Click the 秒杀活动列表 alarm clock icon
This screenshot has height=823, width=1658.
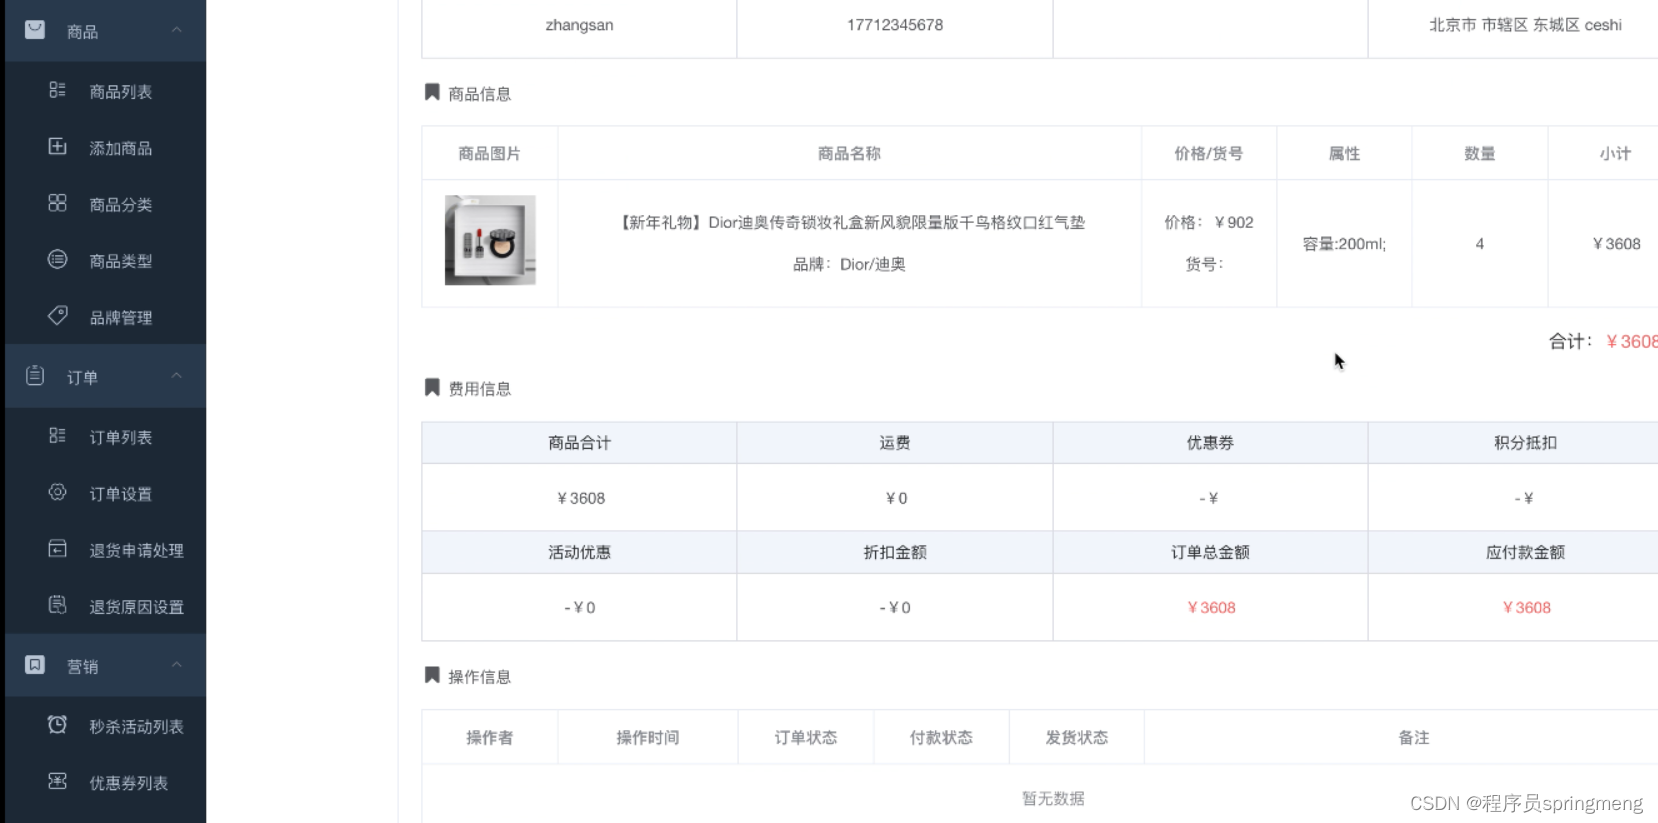coord(57,725)
